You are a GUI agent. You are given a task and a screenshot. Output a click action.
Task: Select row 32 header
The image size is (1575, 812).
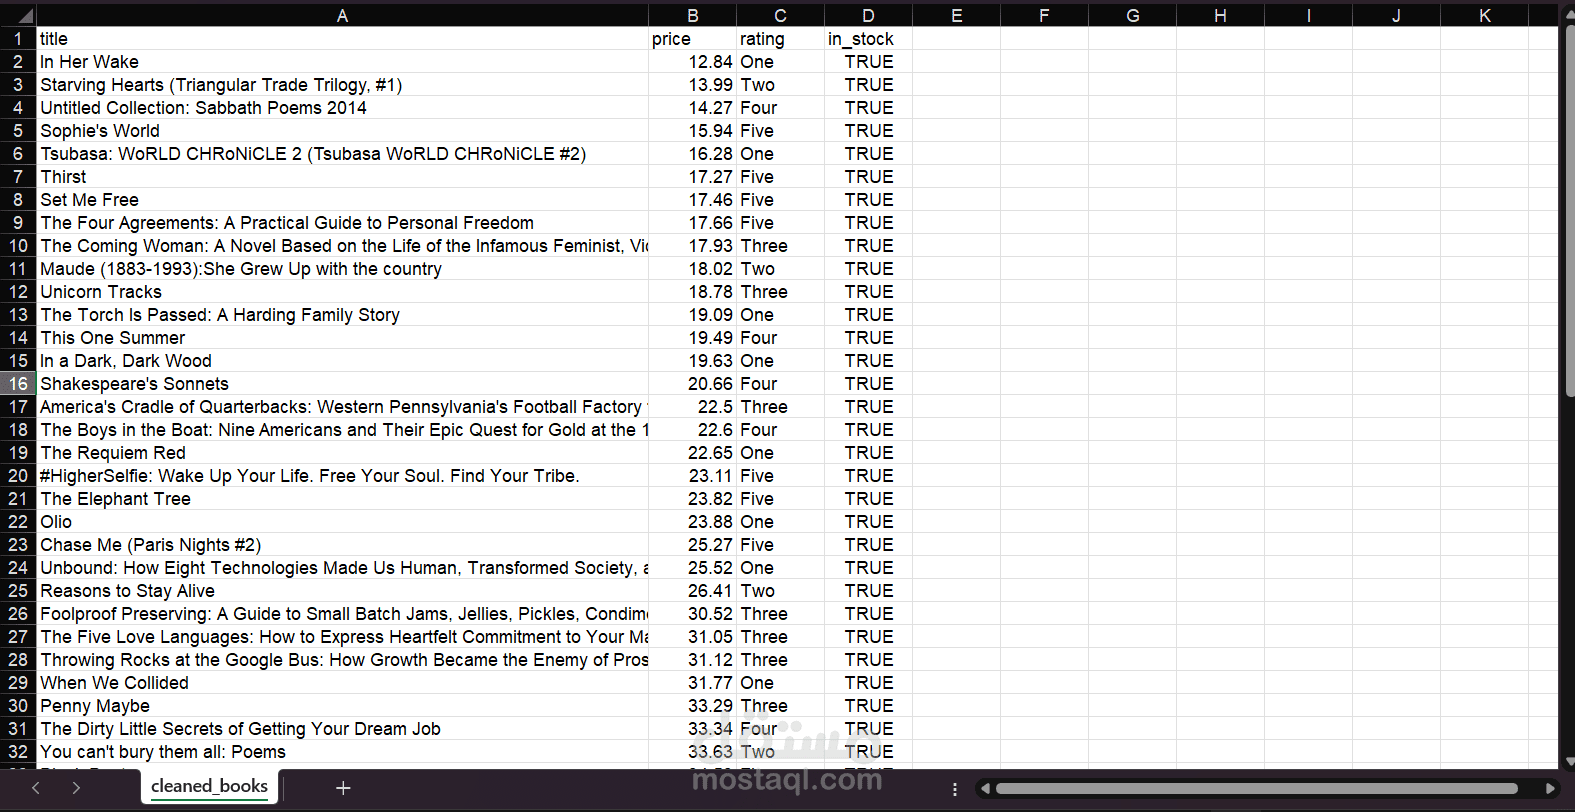[x=18, y=752]
